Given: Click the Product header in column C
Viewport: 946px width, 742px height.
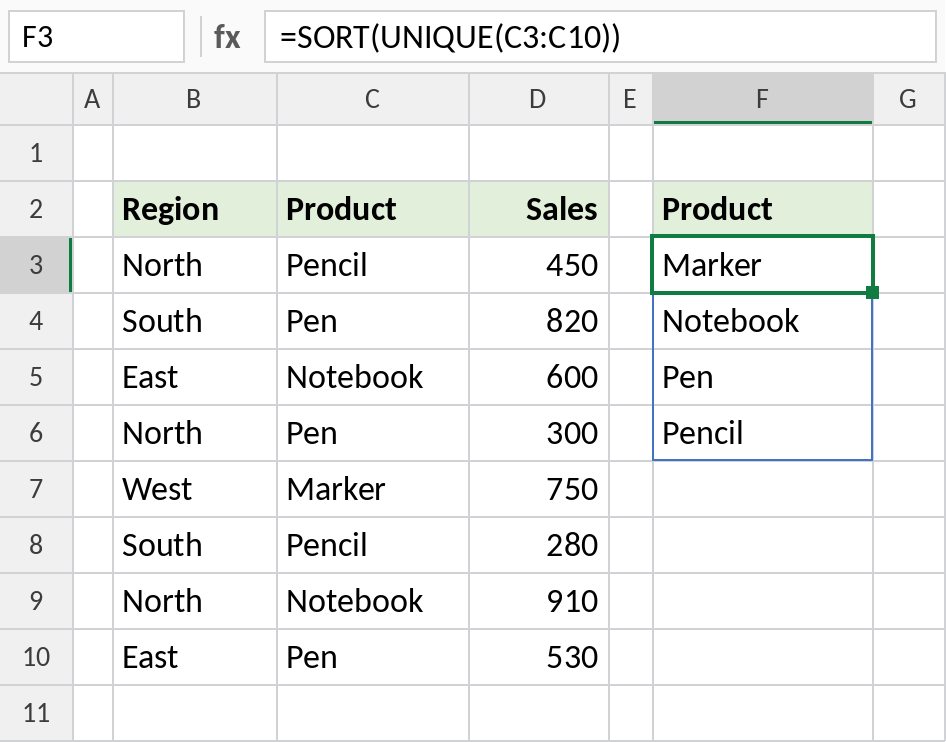Looking at the screenshot, I should coord(373,209).
